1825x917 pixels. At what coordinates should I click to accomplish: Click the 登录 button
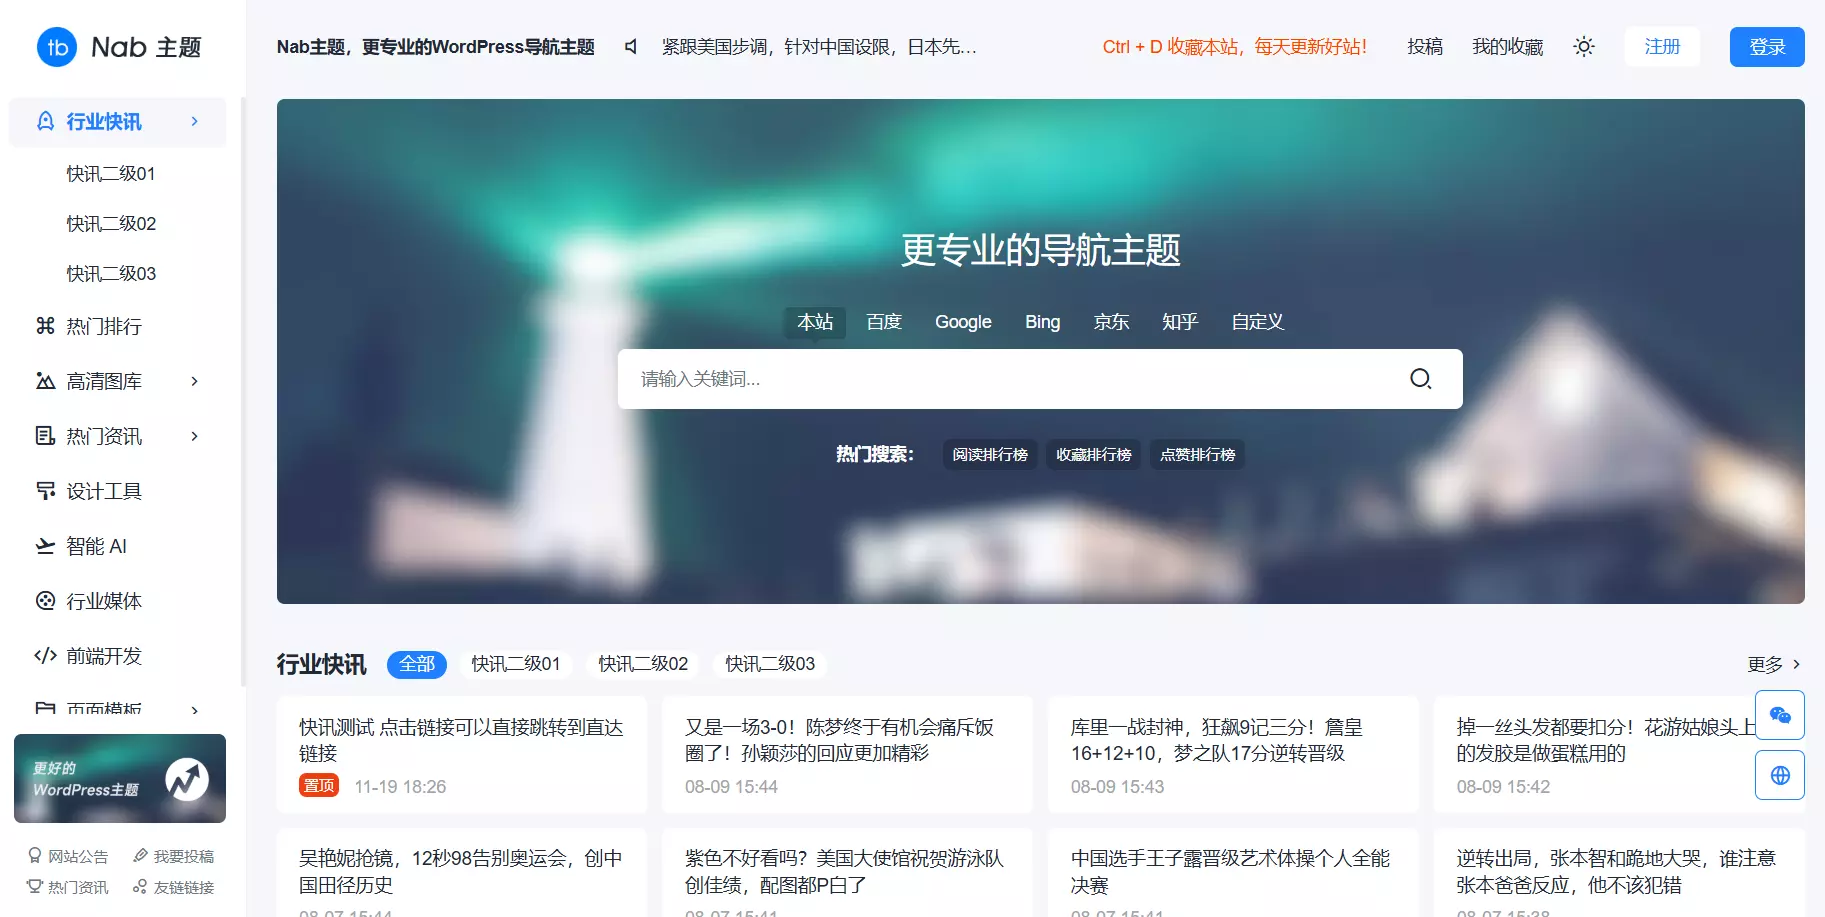pos(1766,46)
